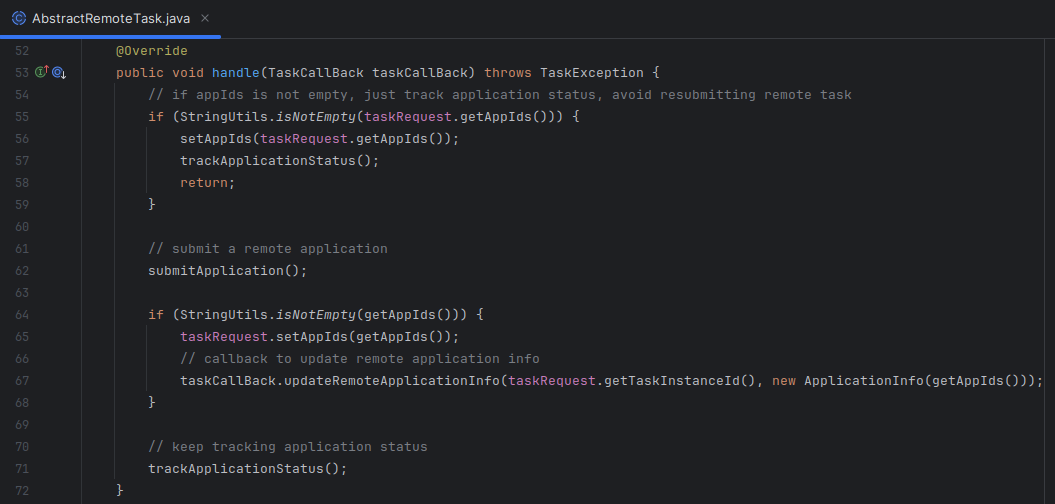This screenshot has height=504, width=1055.
Task: Click the if keyword on line 55
Action: click(x=156, y=116)
